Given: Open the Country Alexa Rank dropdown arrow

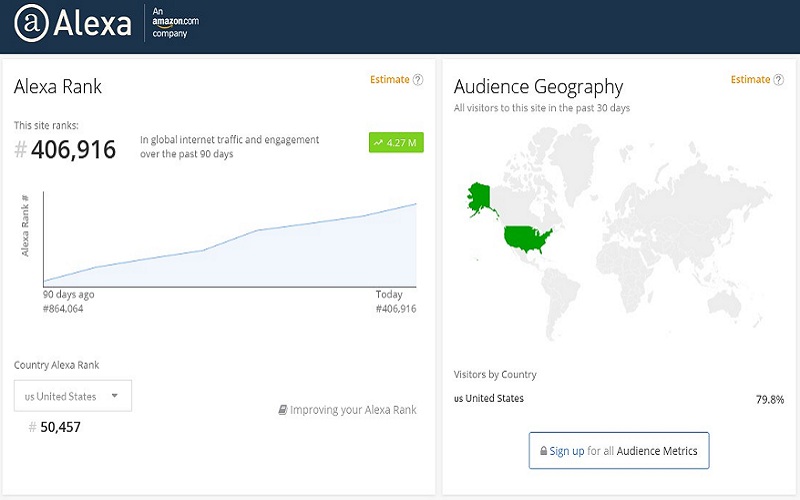Looking at the screenshot, I should click(115, 396).
